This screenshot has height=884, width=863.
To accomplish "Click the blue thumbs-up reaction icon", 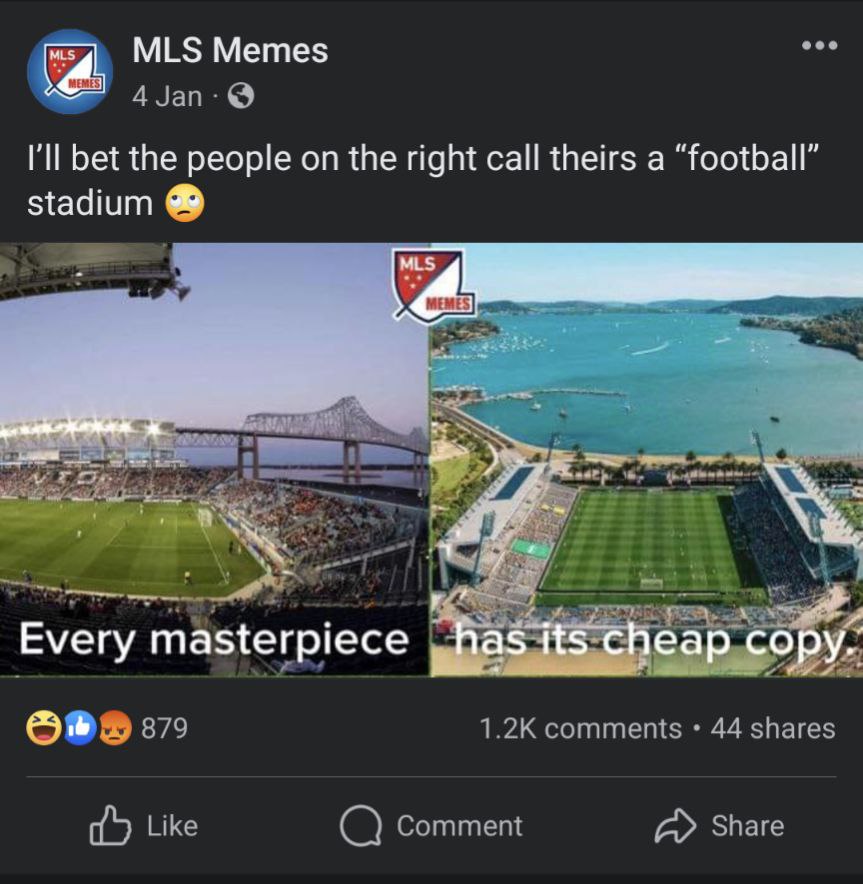I will [x=79, y=728].
